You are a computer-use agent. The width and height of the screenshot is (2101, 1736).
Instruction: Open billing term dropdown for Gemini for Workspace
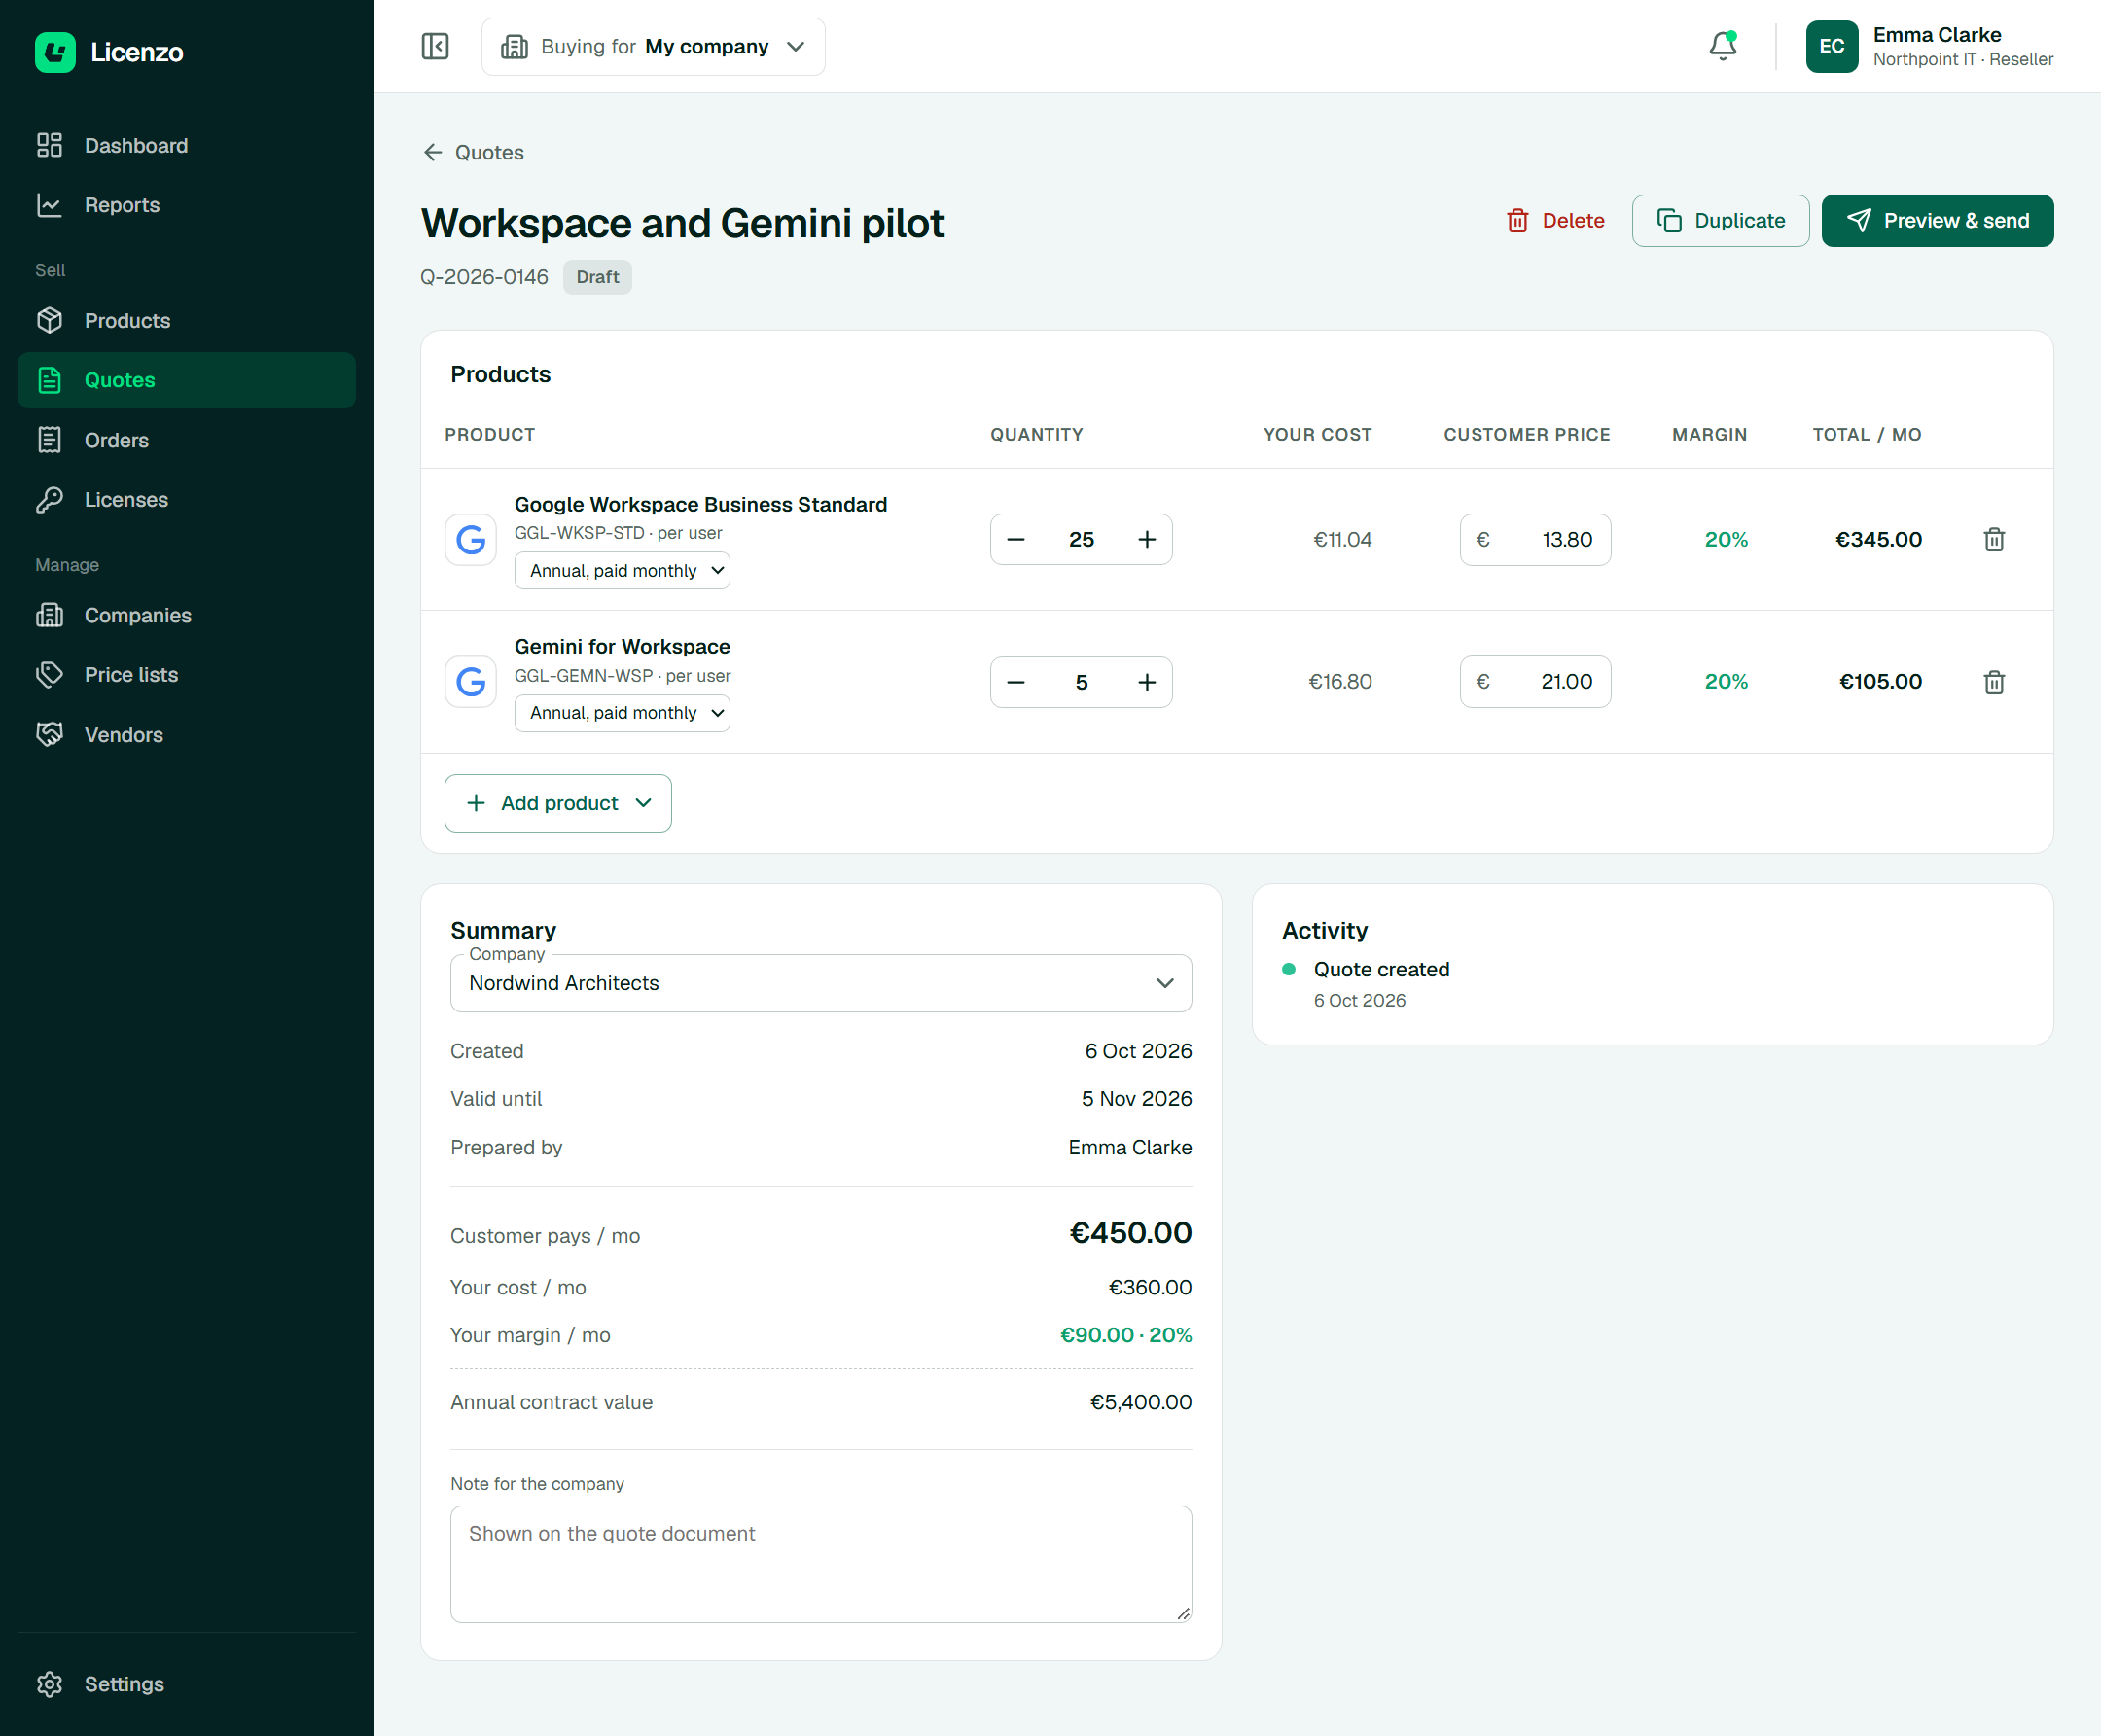(x=622, y=713)
